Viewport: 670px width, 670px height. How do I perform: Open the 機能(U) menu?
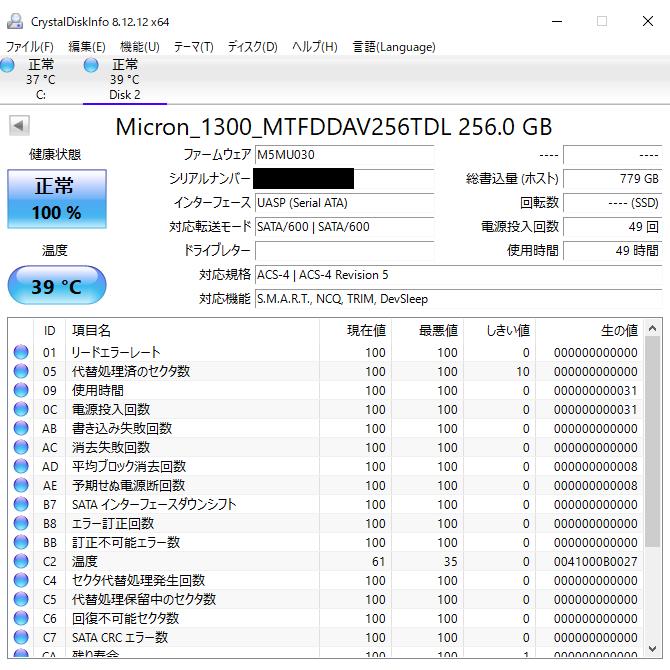click(x=140, y=47)
